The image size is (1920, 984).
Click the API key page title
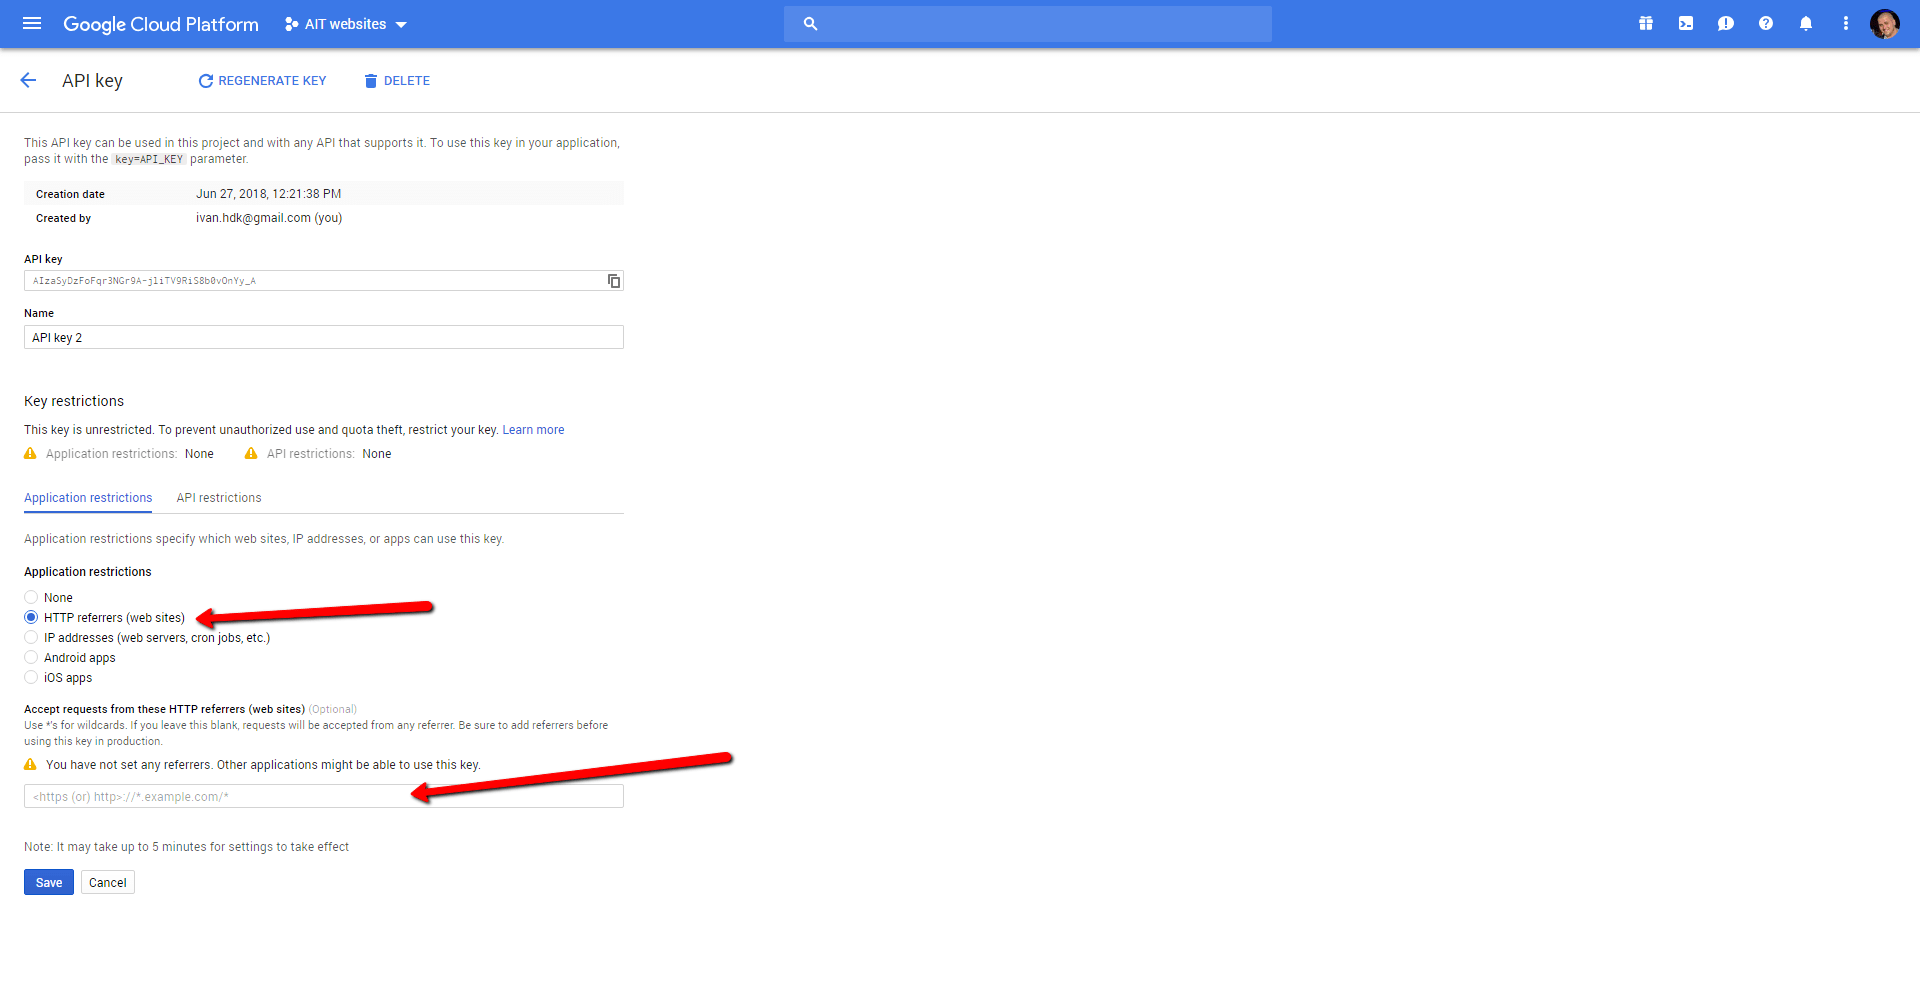[x=92, y=81]
